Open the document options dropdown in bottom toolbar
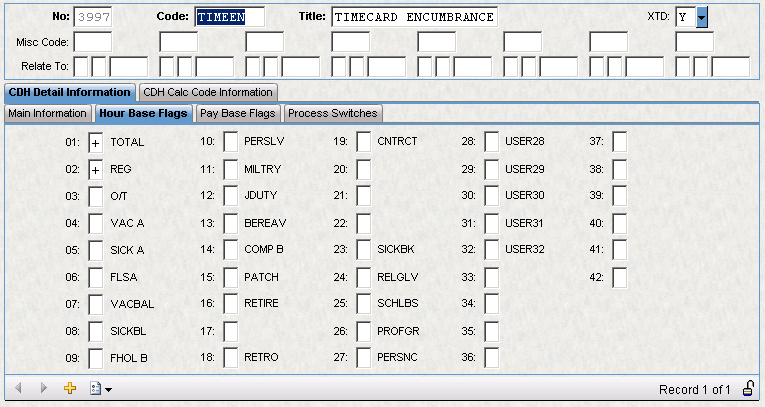This screenshot has height=407, width=765. tap(100, 388)
